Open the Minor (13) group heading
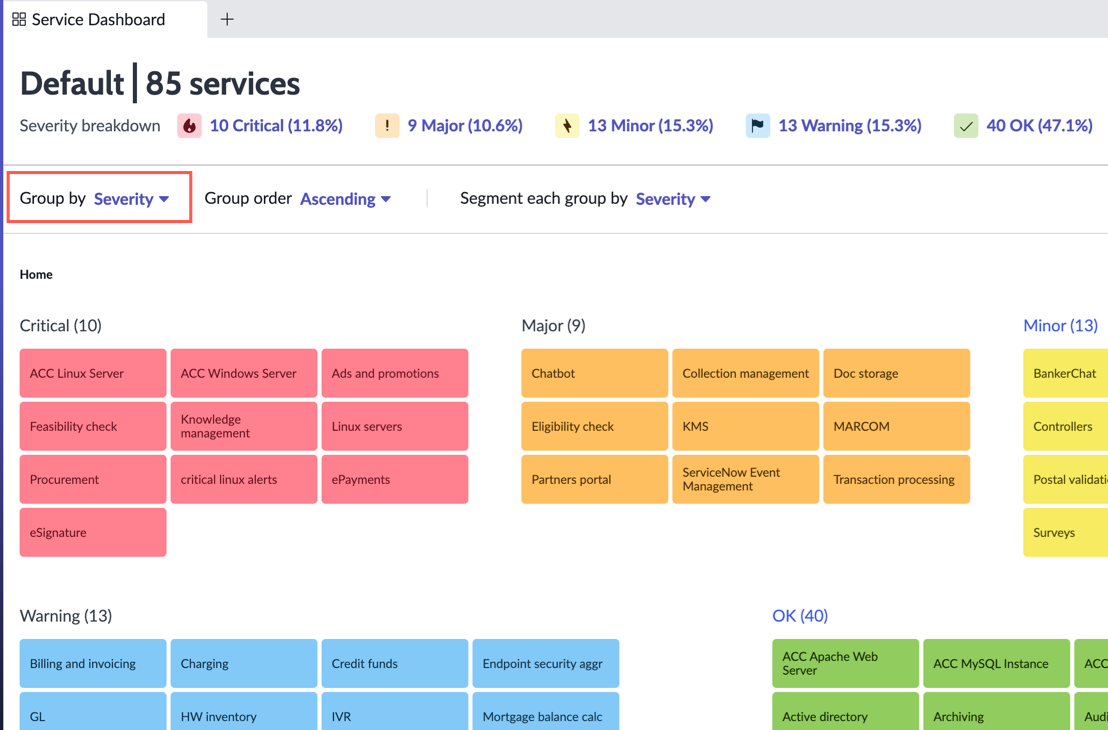The height and width of the screenshot is (730, 1108). point(1060,326)
